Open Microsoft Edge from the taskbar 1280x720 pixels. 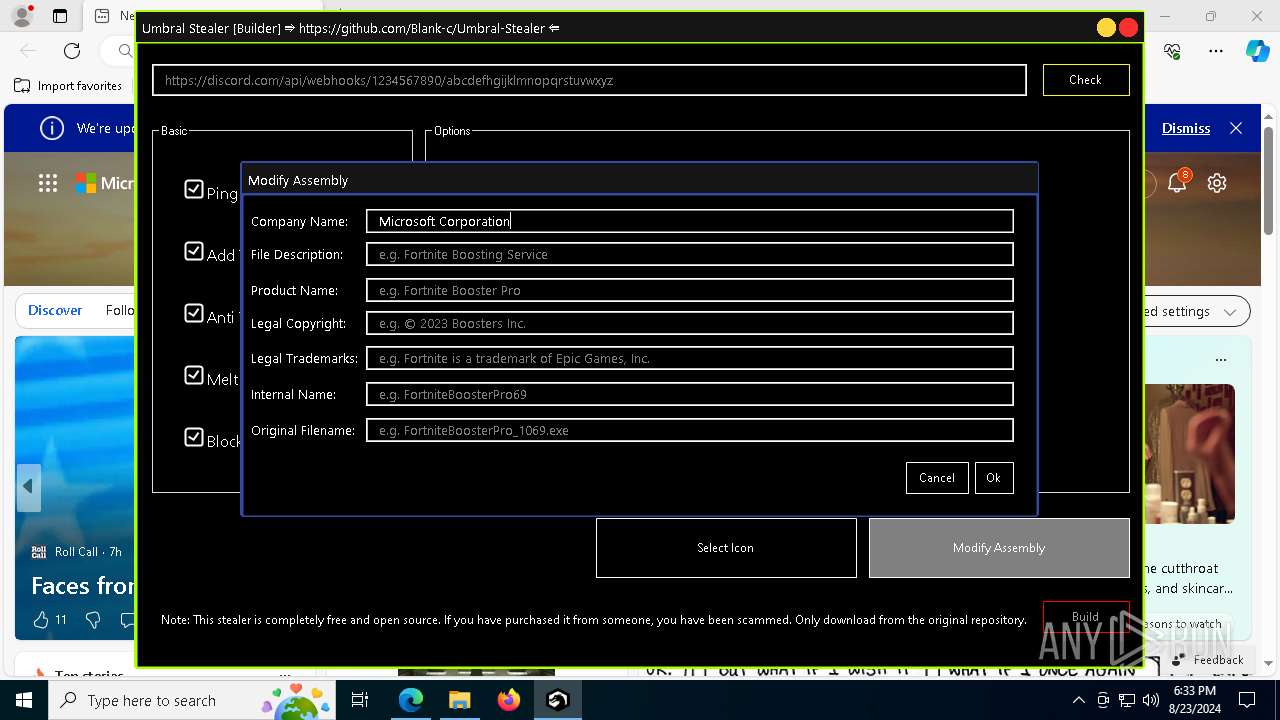point(411,700)
